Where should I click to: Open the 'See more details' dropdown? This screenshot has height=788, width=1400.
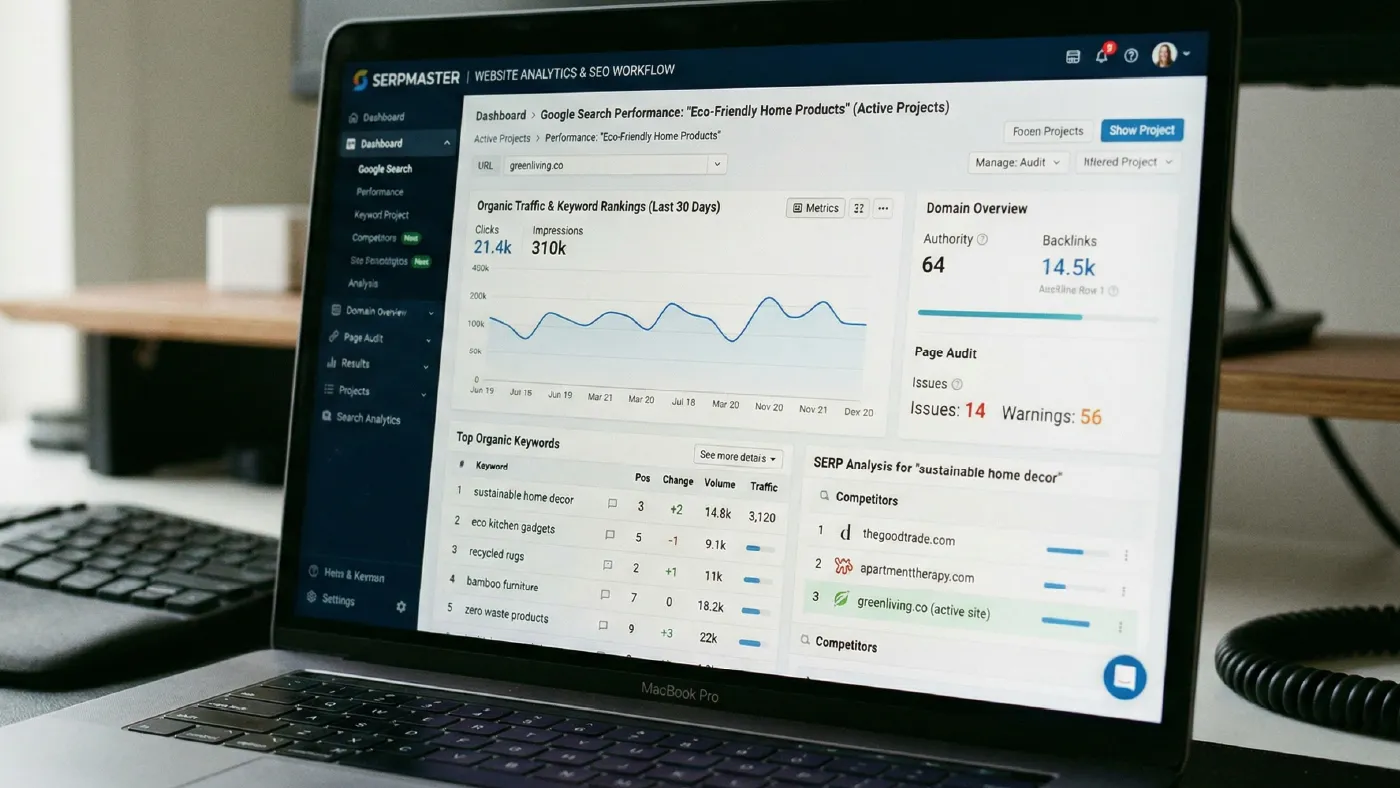(x=738, y=456)
